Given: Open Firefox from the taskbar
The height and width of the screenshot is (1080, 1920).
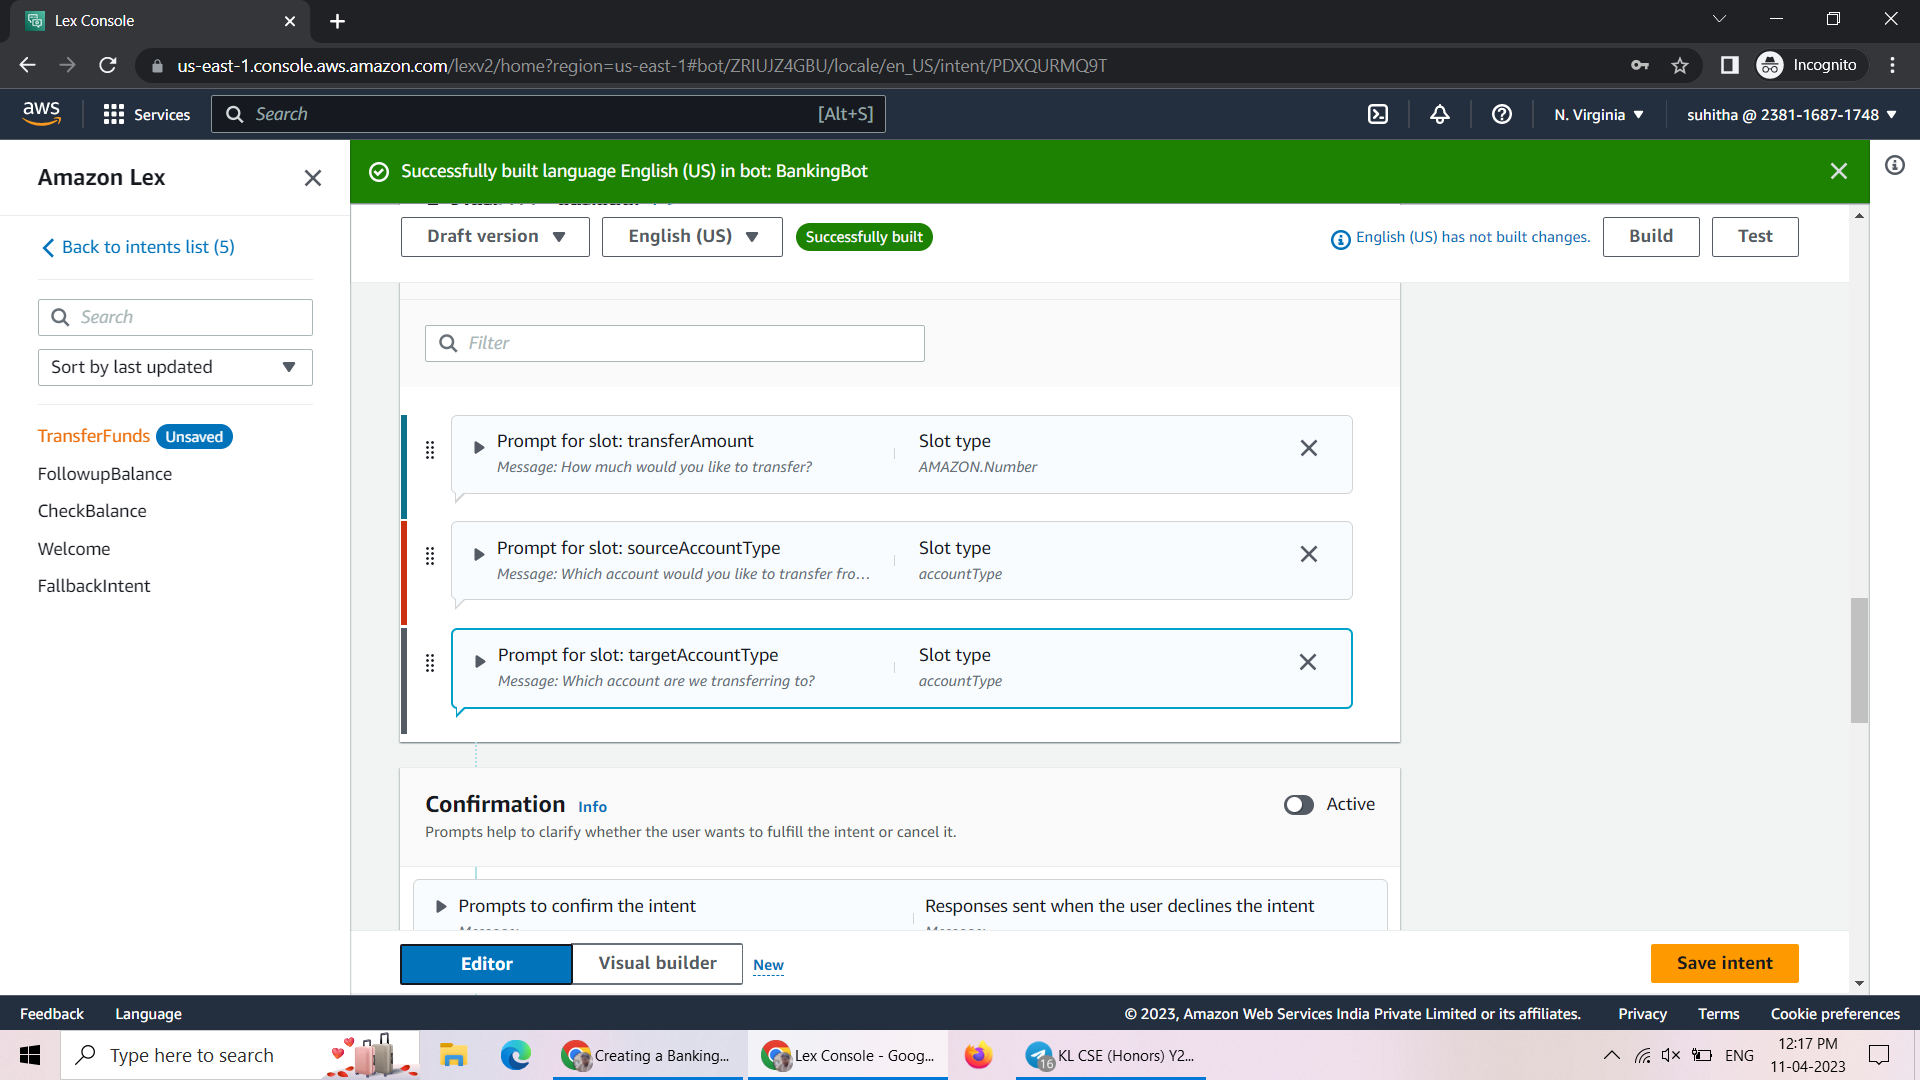Looking at the screenshot, I should pyautogui.click(x=978, y=1055).
